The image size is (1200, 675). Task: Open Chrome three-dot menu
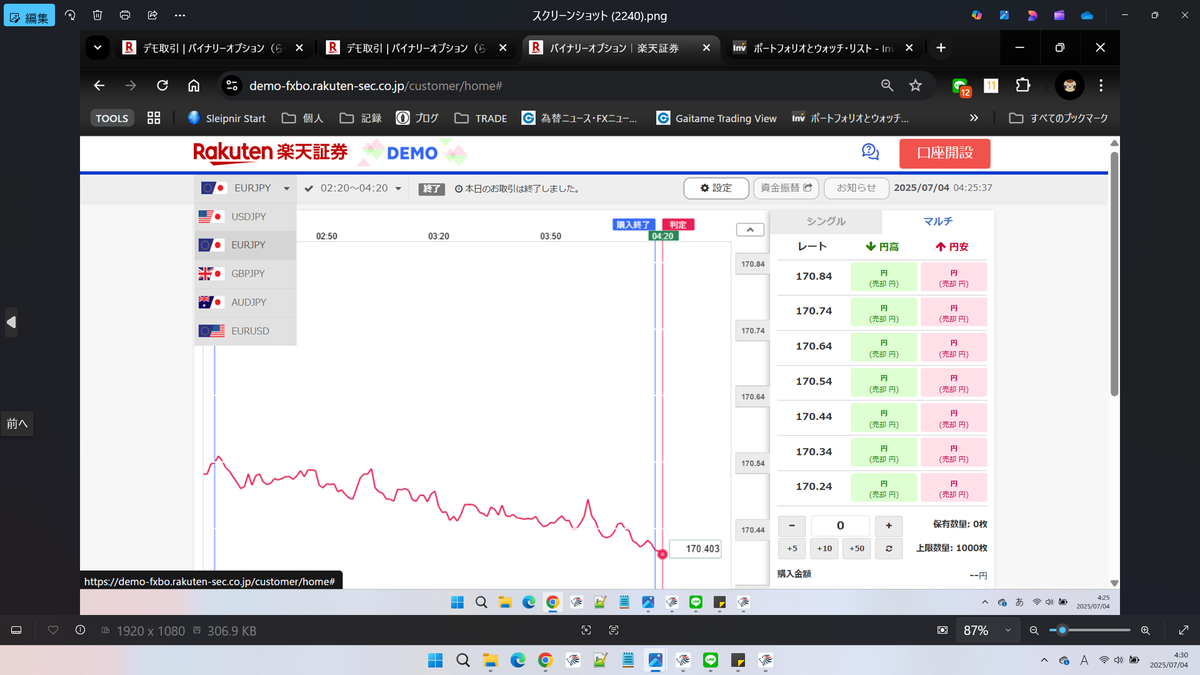1101,86
